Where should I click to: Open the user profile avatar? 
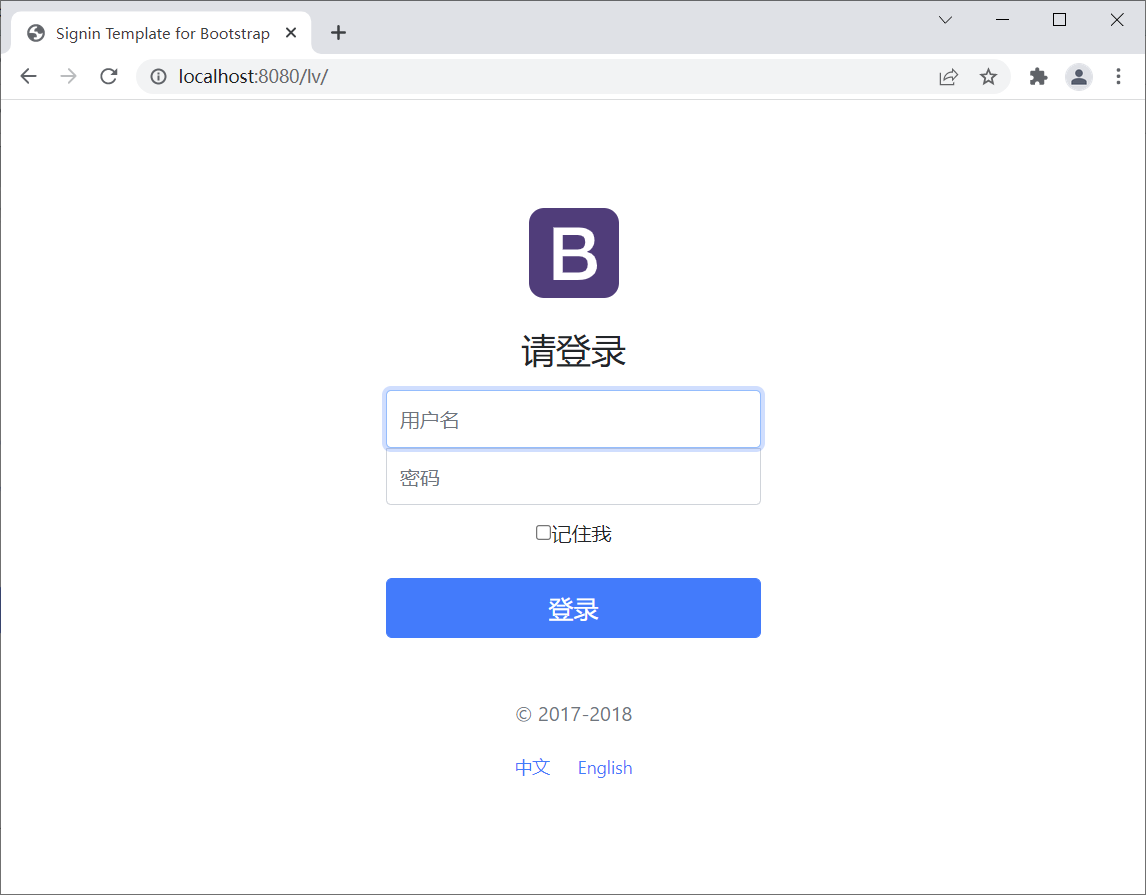click(x=1079, y=77)
